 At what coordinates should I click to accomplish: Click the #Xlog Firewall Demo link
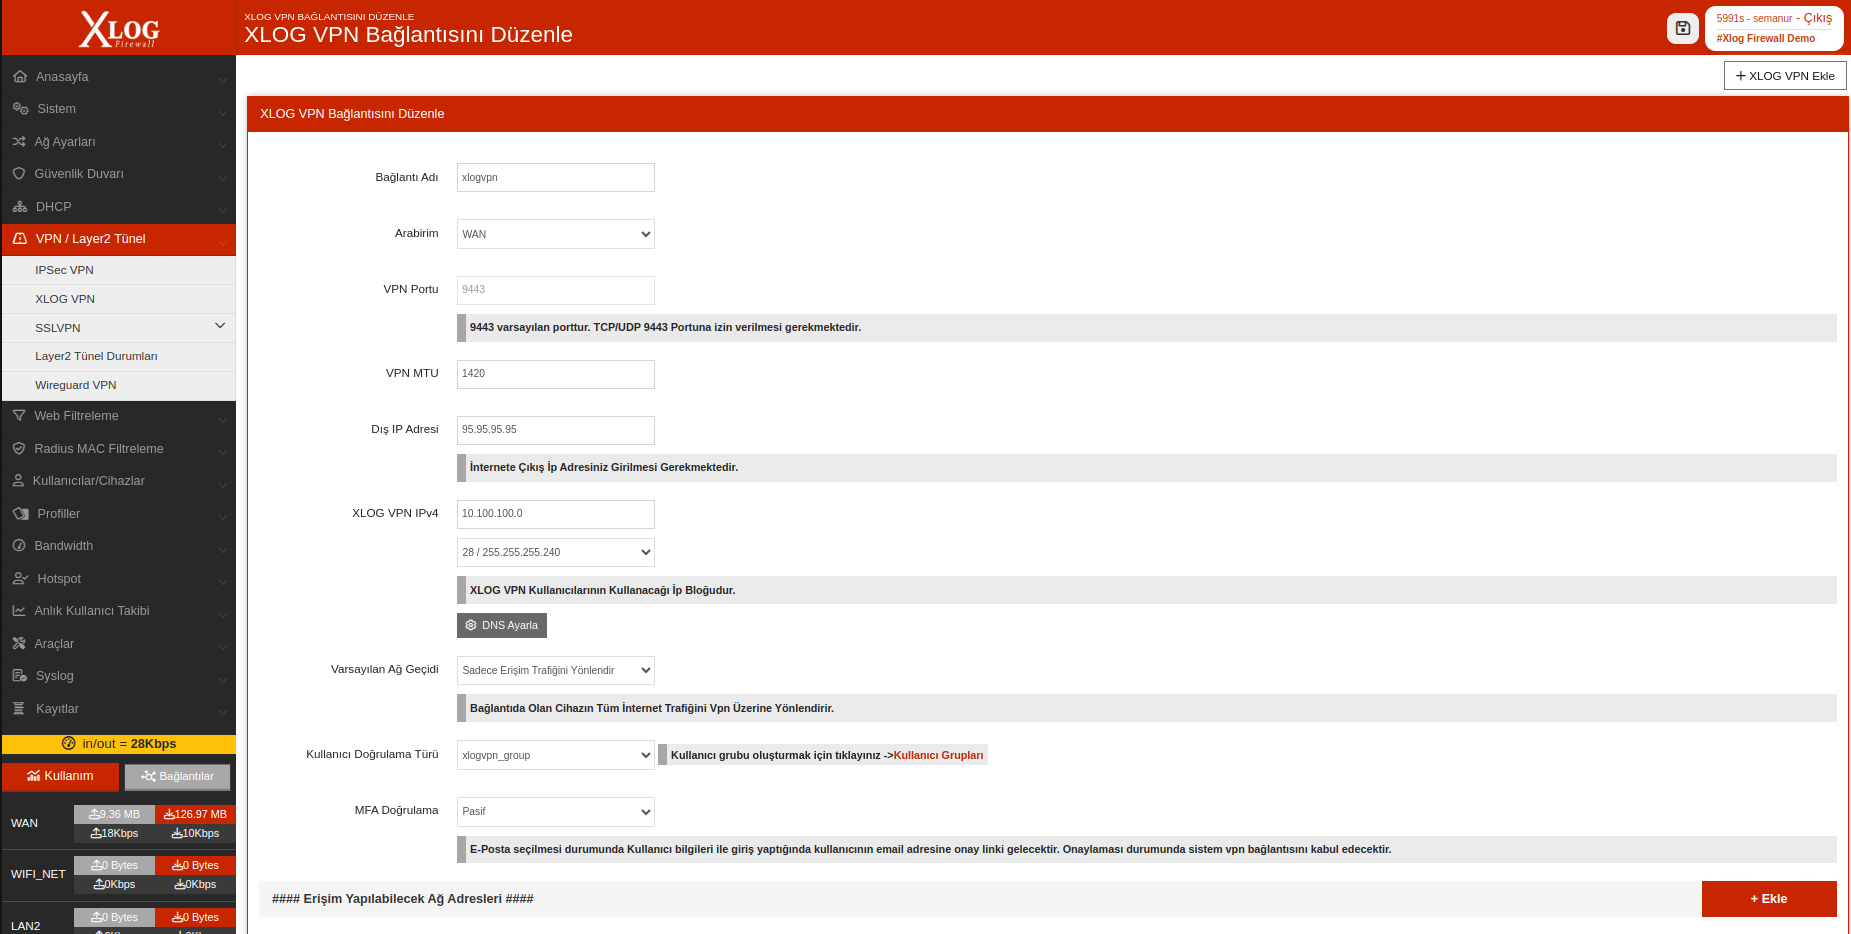click(1766, 38)
